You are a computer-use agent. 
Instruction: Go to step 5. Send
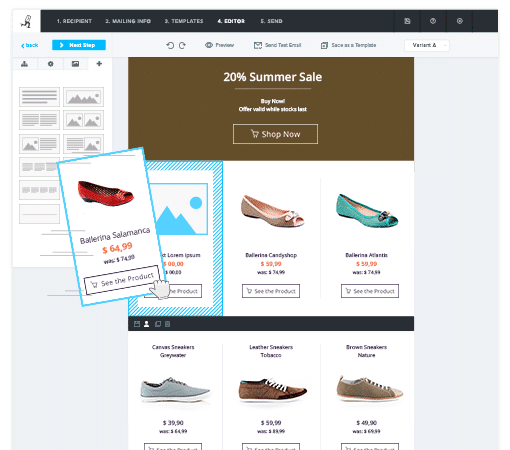pos(271,21)
